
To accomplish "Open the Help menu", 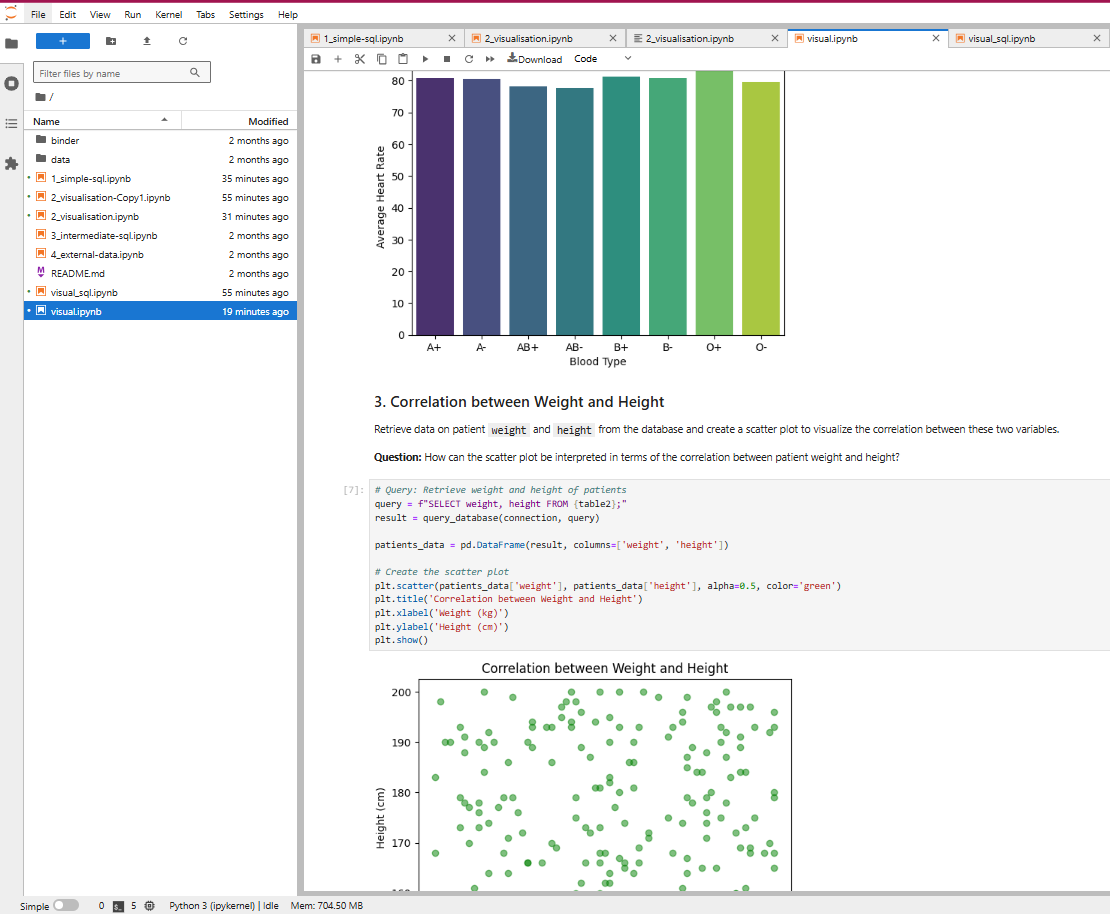I will click(287, 14).
